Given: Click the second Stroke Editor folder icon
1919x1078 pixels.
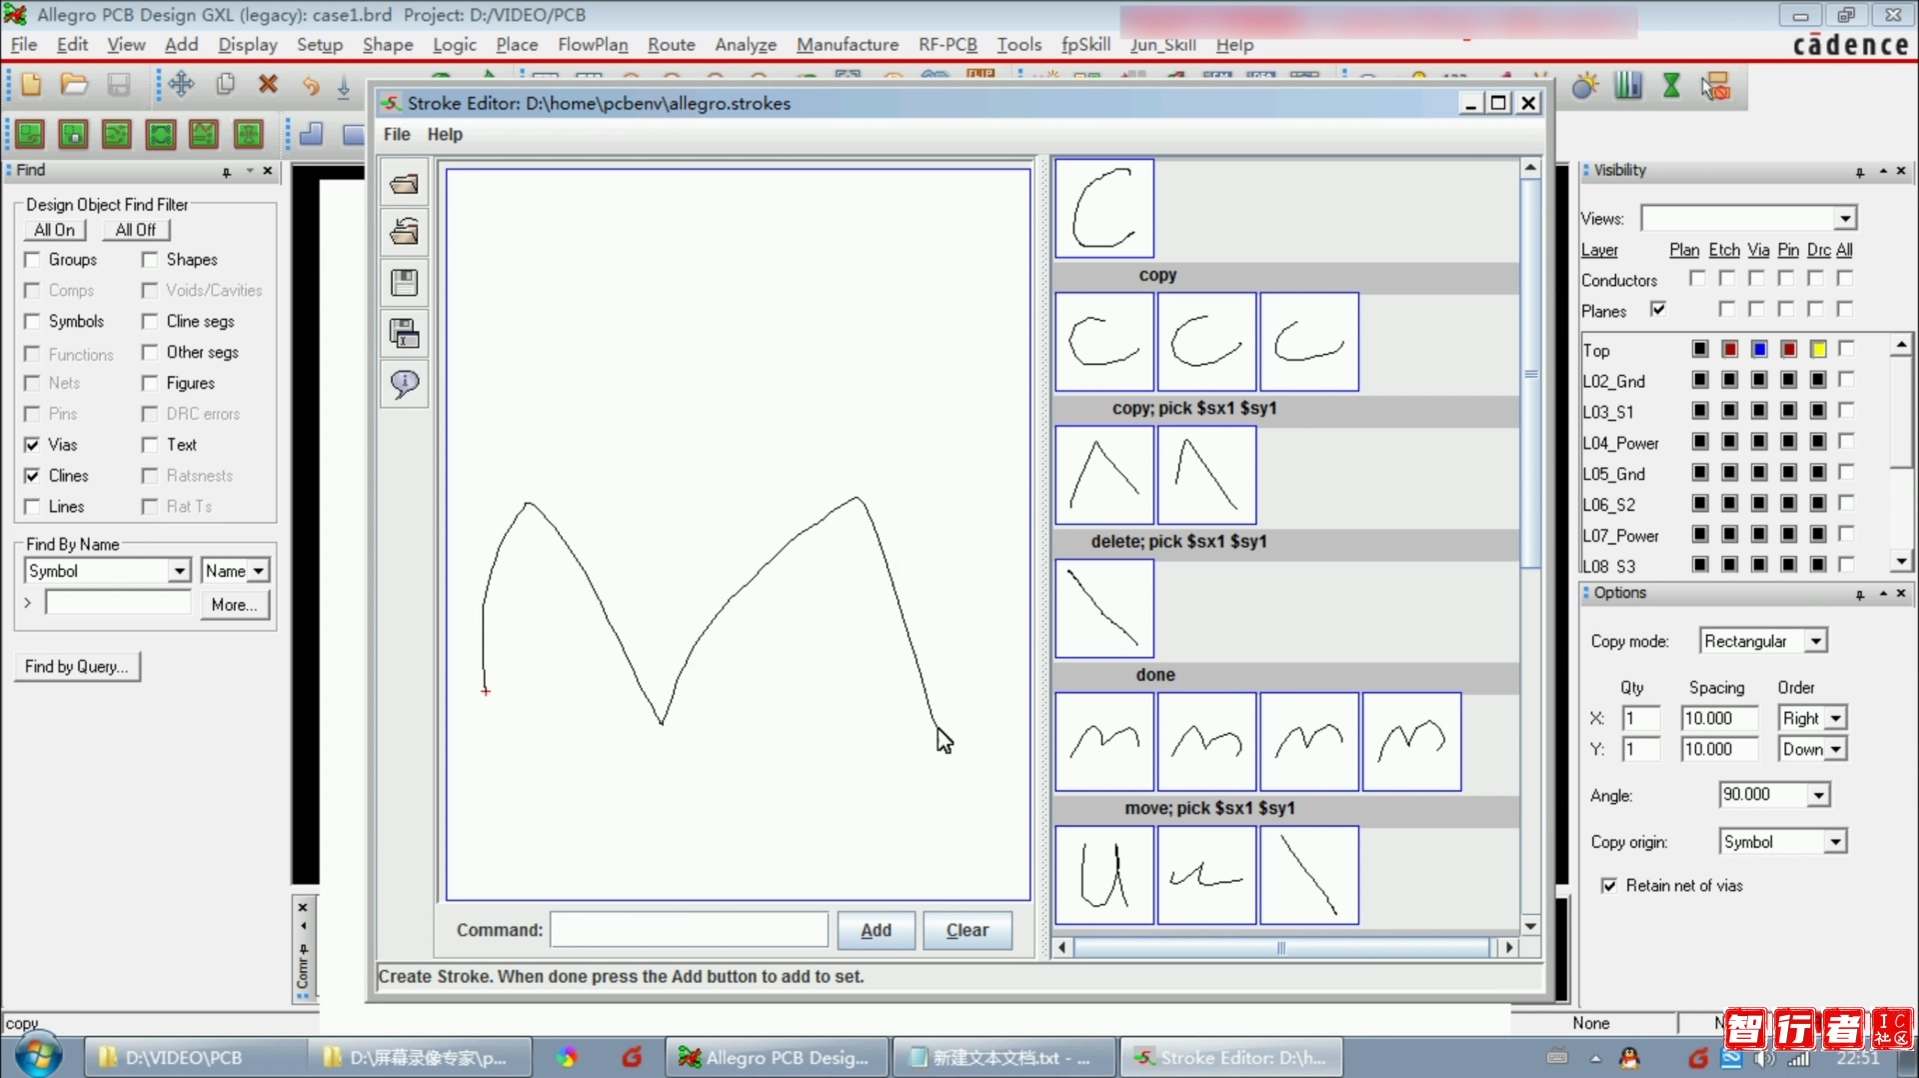Looking at the screenshot, I should 404,233.
